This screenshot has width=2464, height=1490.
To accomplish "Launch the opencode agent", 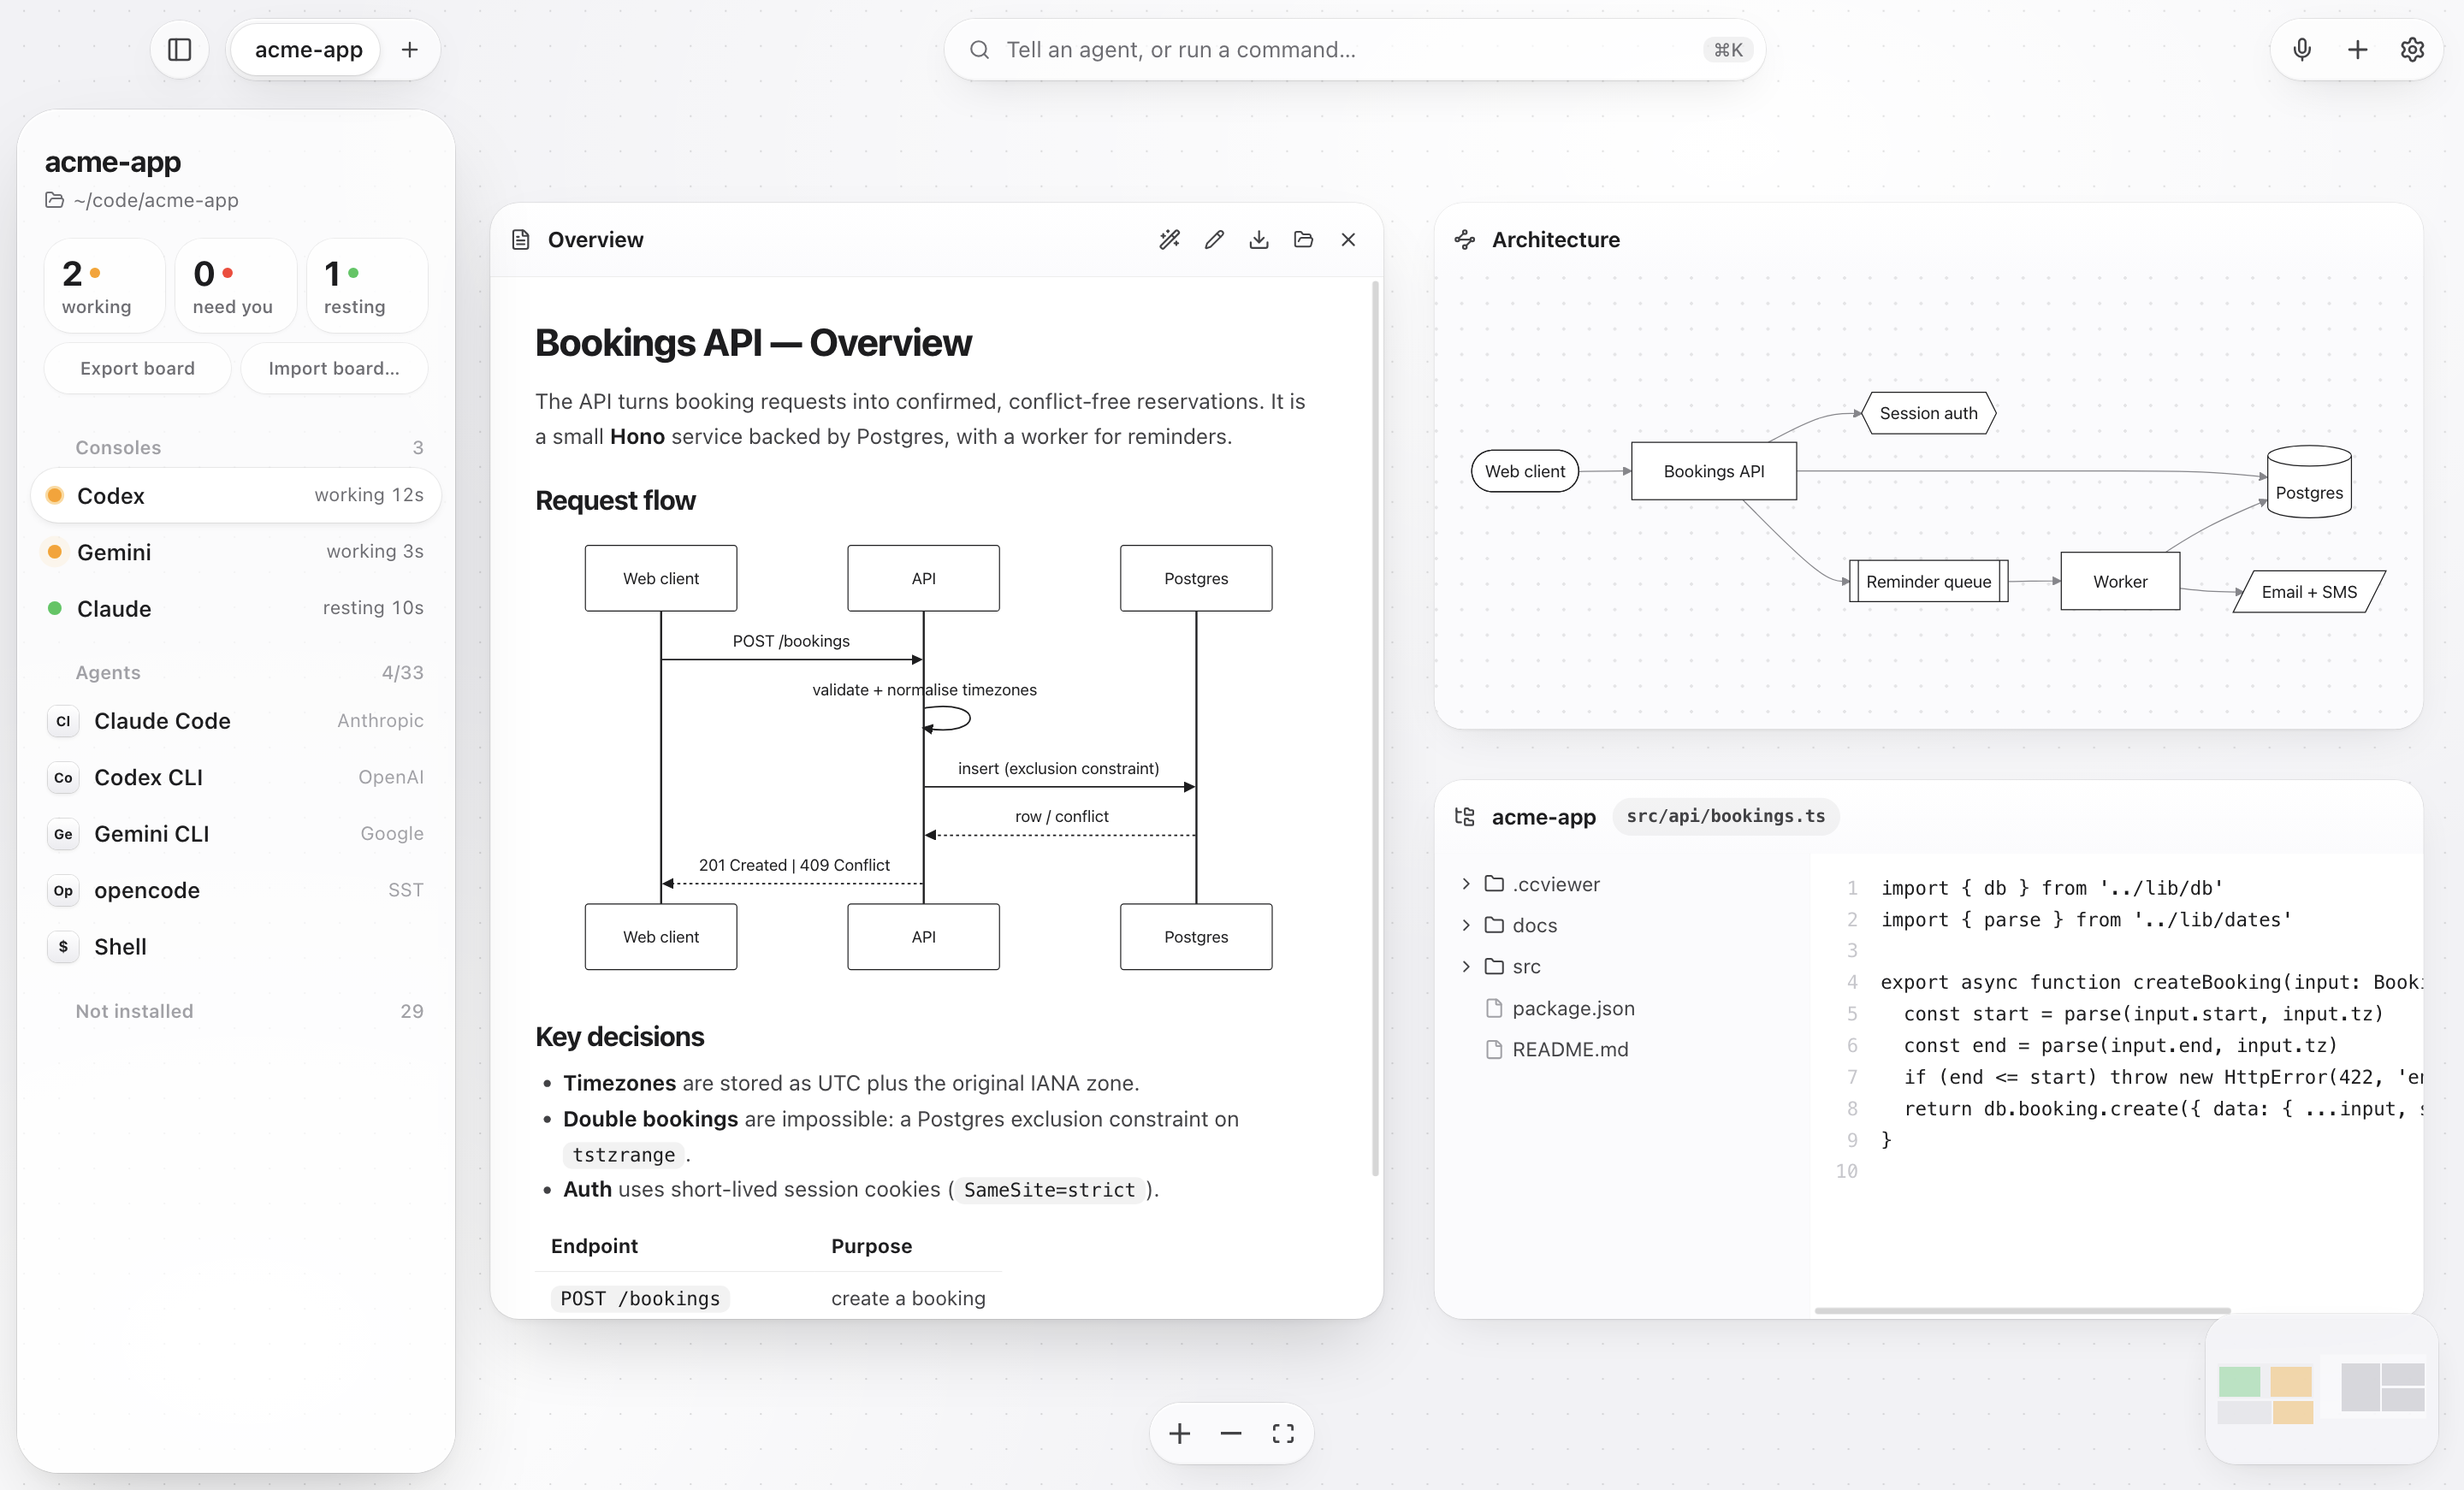I will [236, 890].
